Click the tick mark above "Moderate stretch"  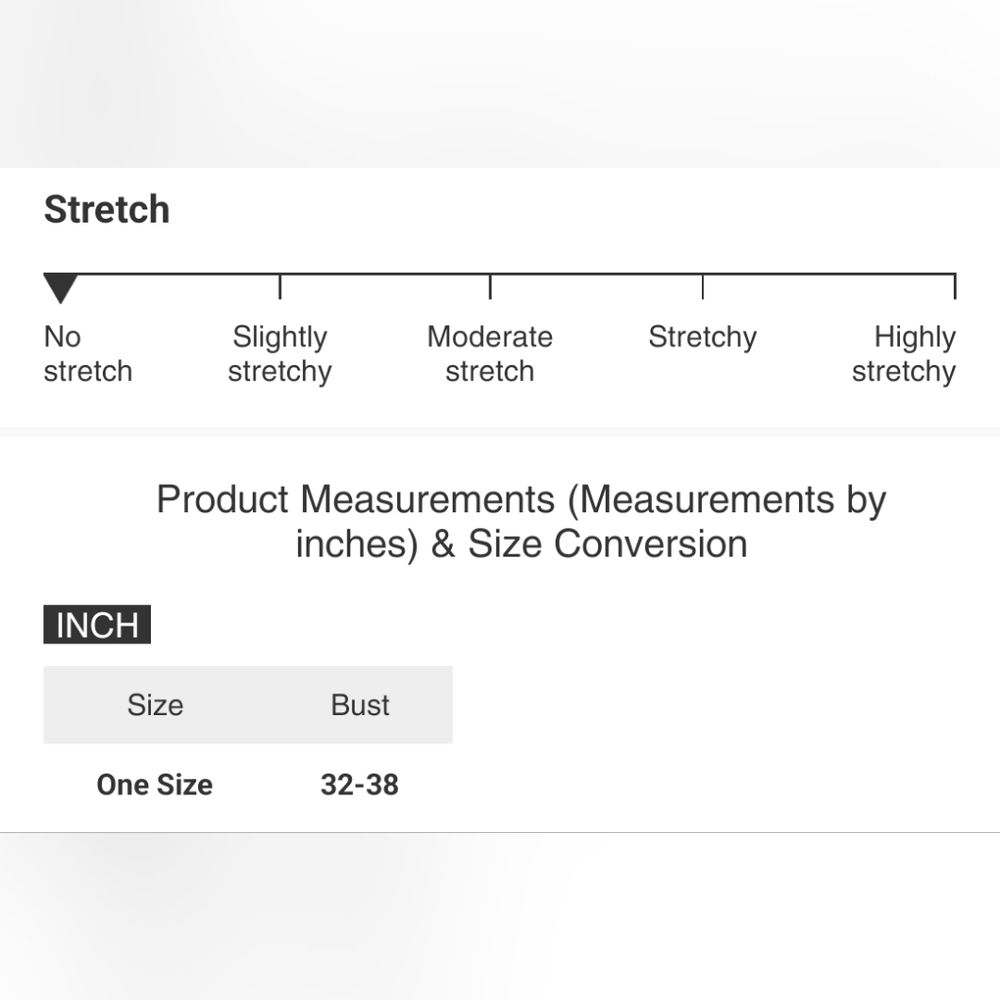pos(490,286)
